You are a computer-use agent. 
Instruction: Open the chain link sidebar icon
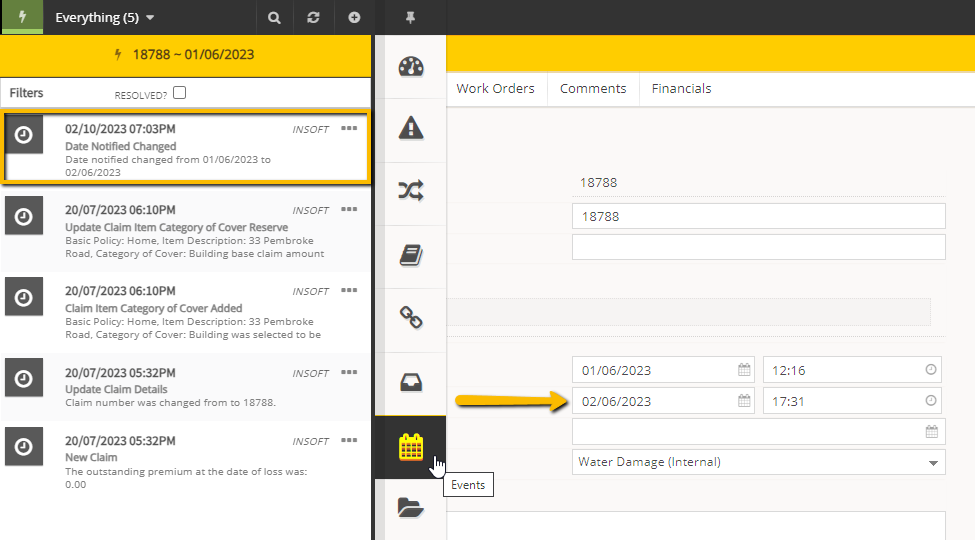[x=411, y=318]
